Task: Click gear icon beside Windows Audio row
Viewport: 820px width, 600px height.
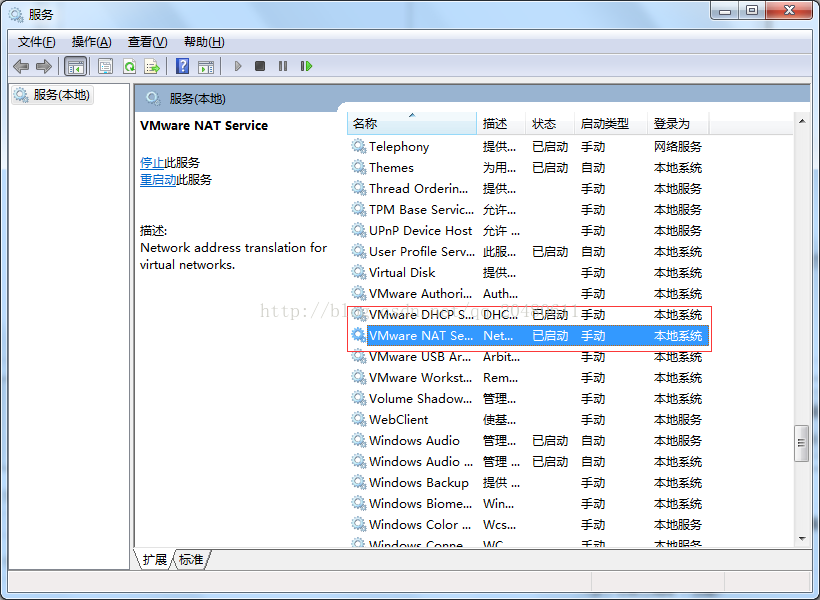Action: (x=358, y=440)
